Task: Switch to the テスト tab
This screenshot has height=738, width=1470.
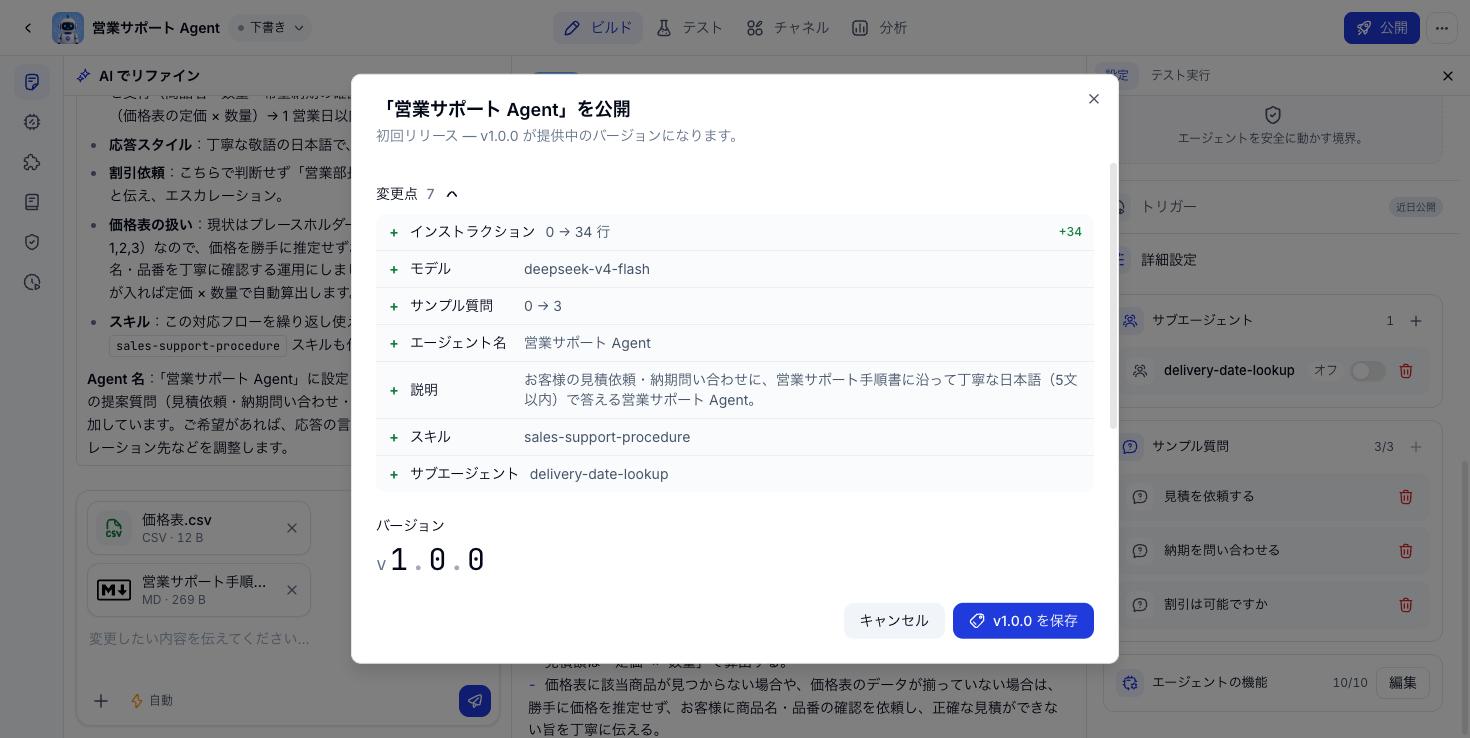Action: click(x=690, y=28)
